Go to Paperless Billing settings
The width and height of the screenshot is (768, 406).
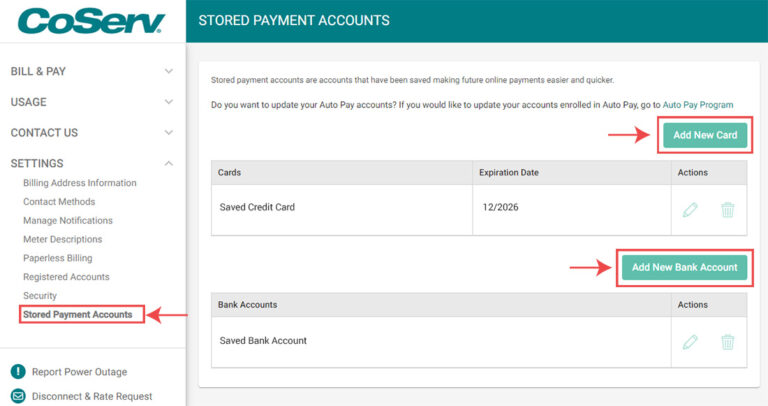pyautogui.click(x=58, y=258)
